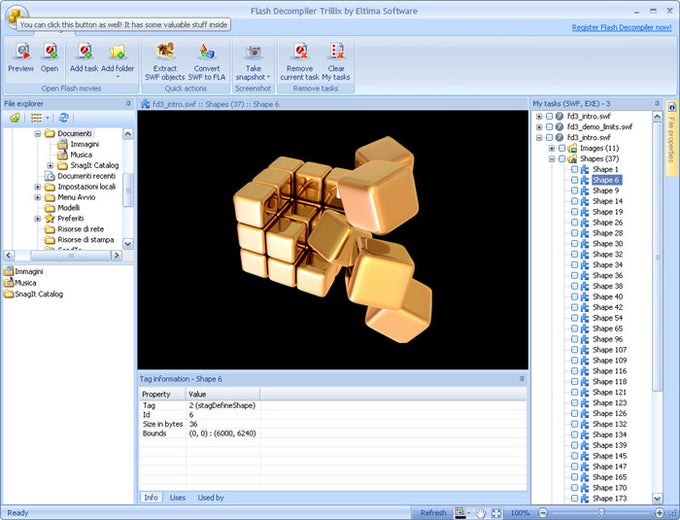Click the fit-to-window icon in status bar
This screenshot has width=680, height=520.
pos(496,513)
